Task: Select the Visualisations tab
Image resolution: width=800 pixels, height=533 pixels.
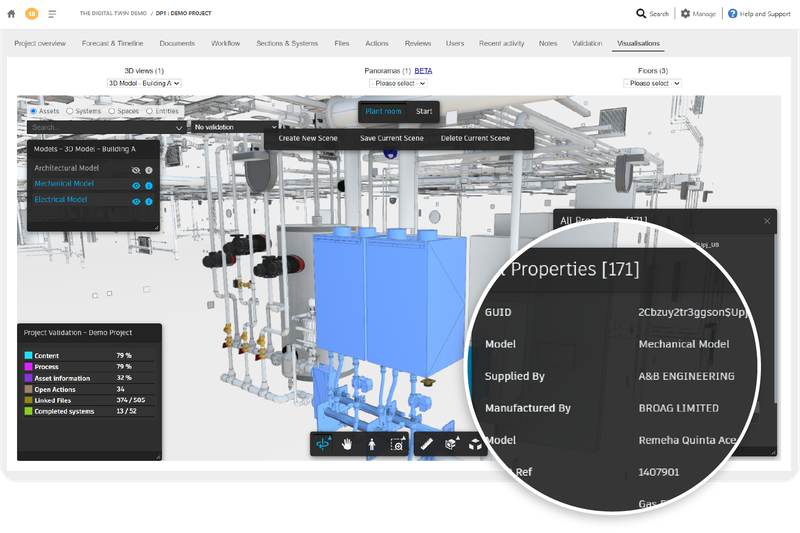Action: click(x=638, y=43)
